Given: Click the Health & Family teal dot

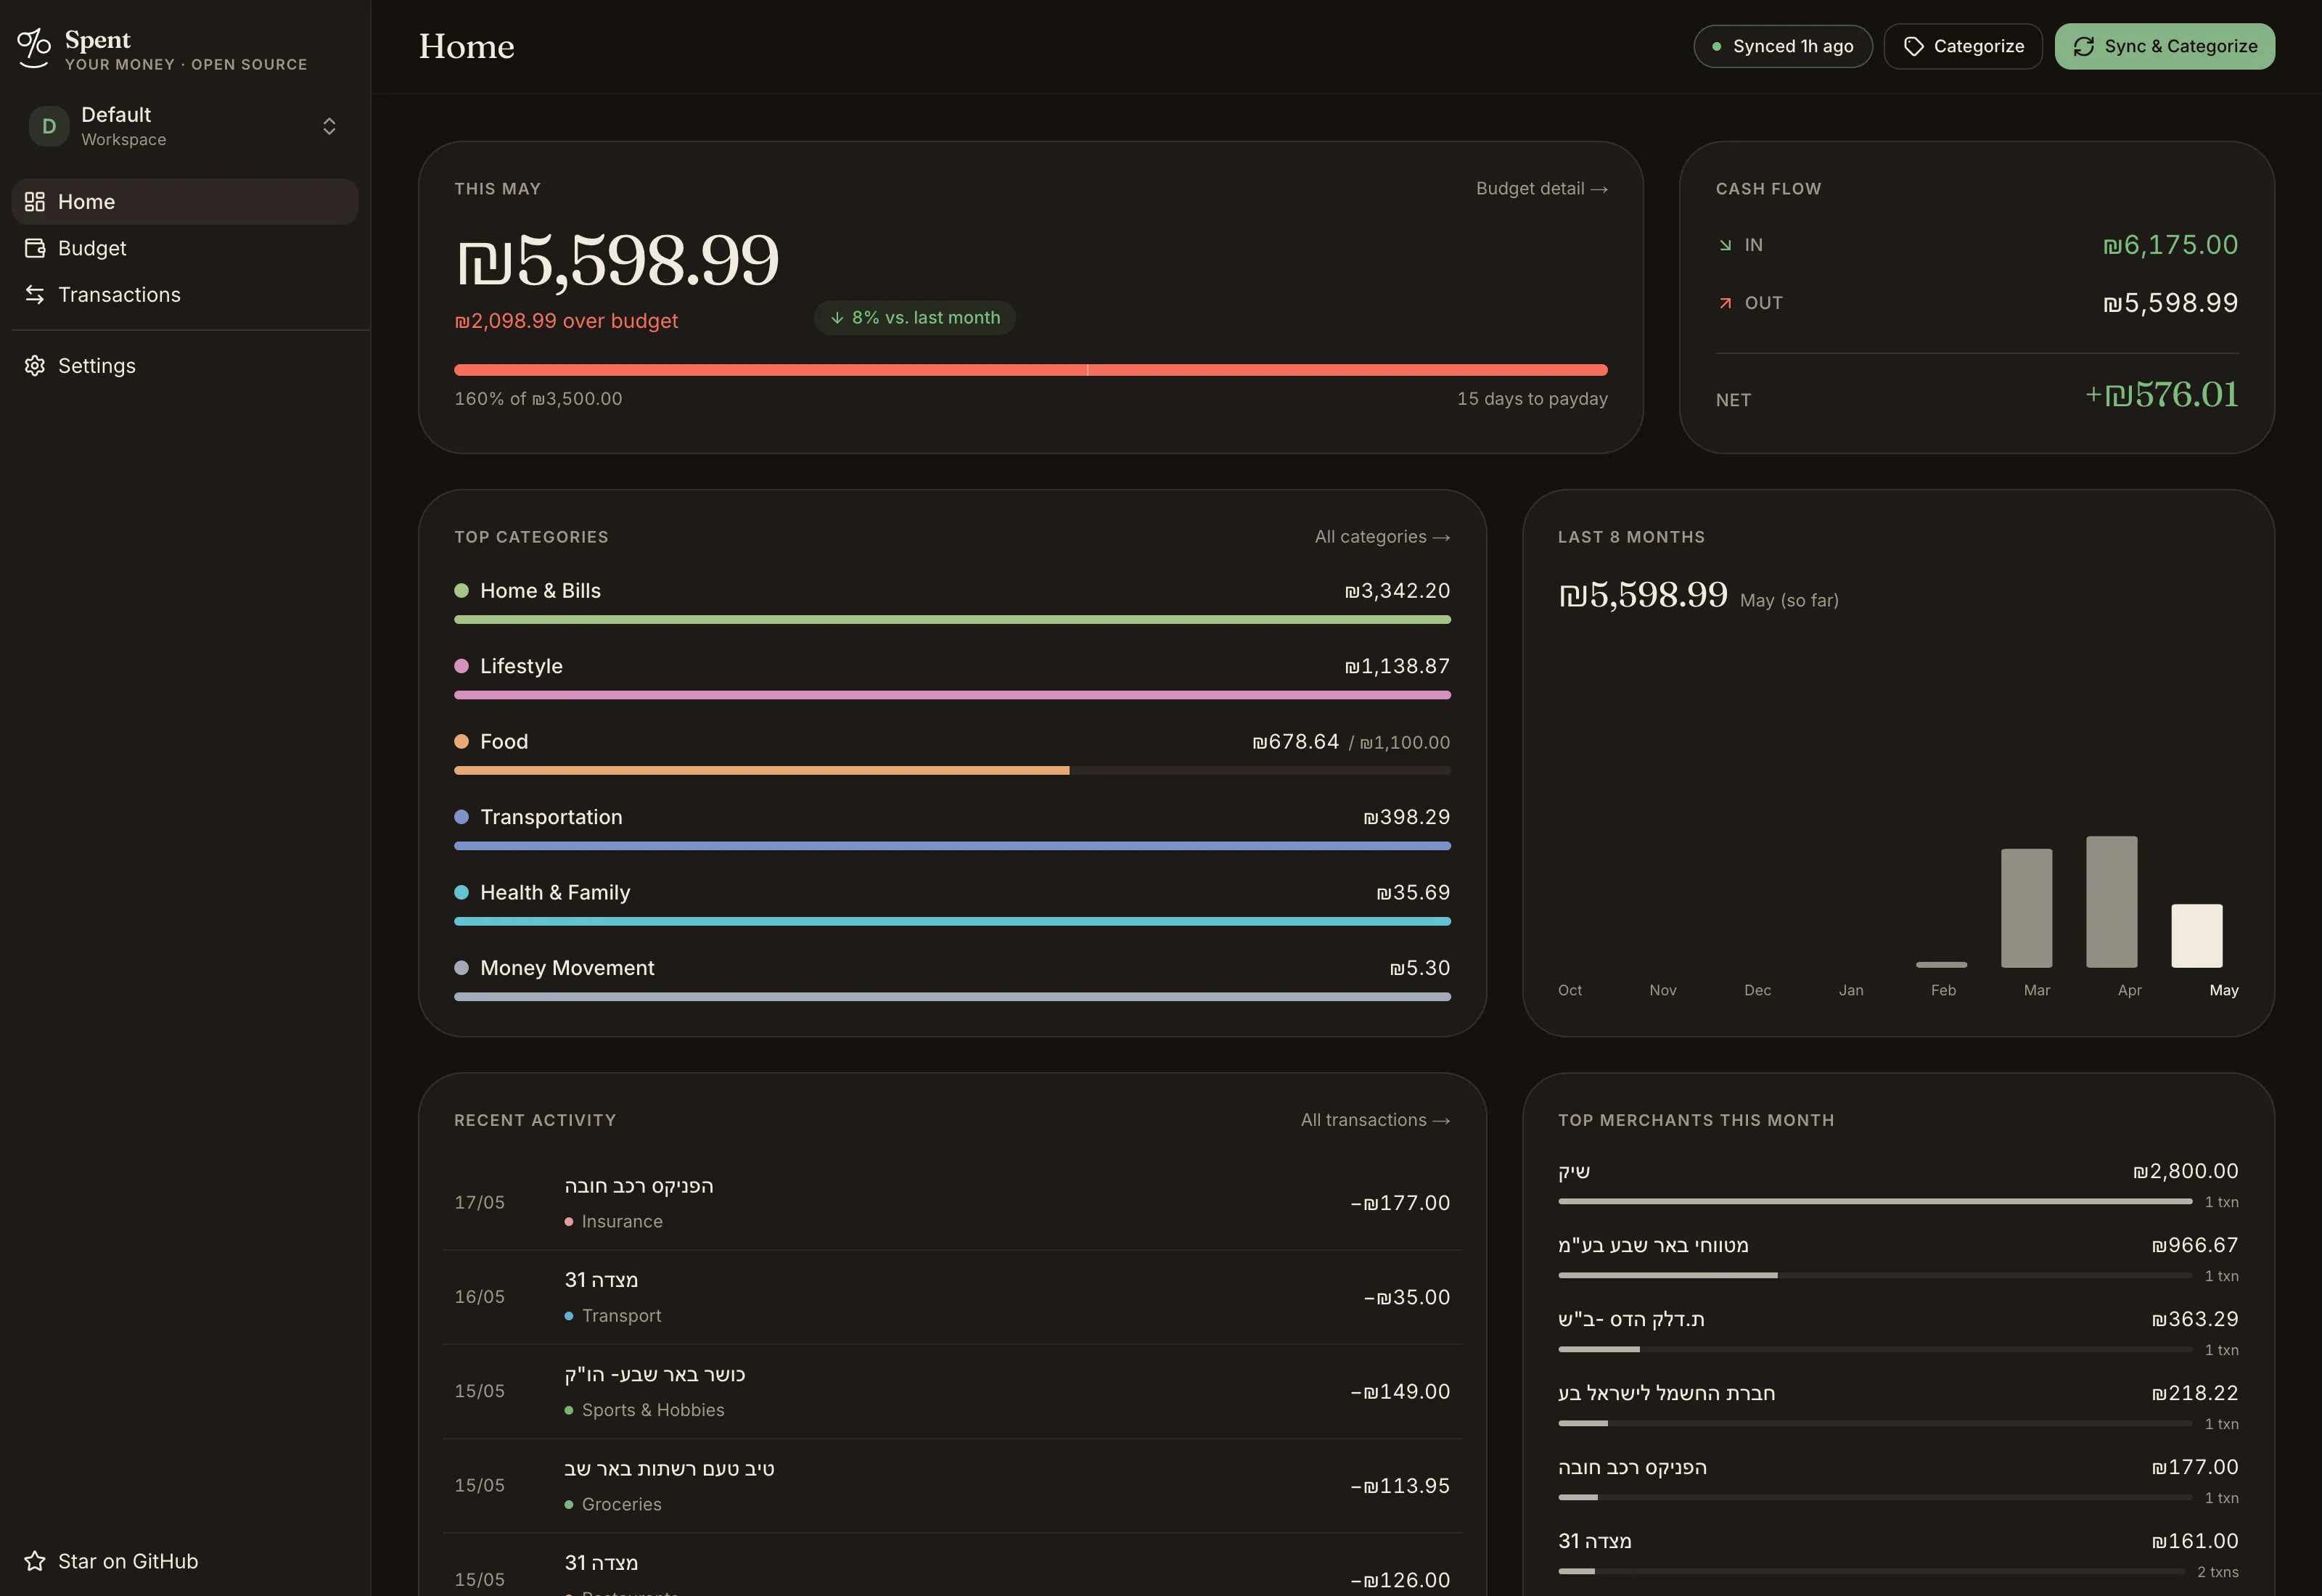Looking at the screenshot, I should (461, 892).
